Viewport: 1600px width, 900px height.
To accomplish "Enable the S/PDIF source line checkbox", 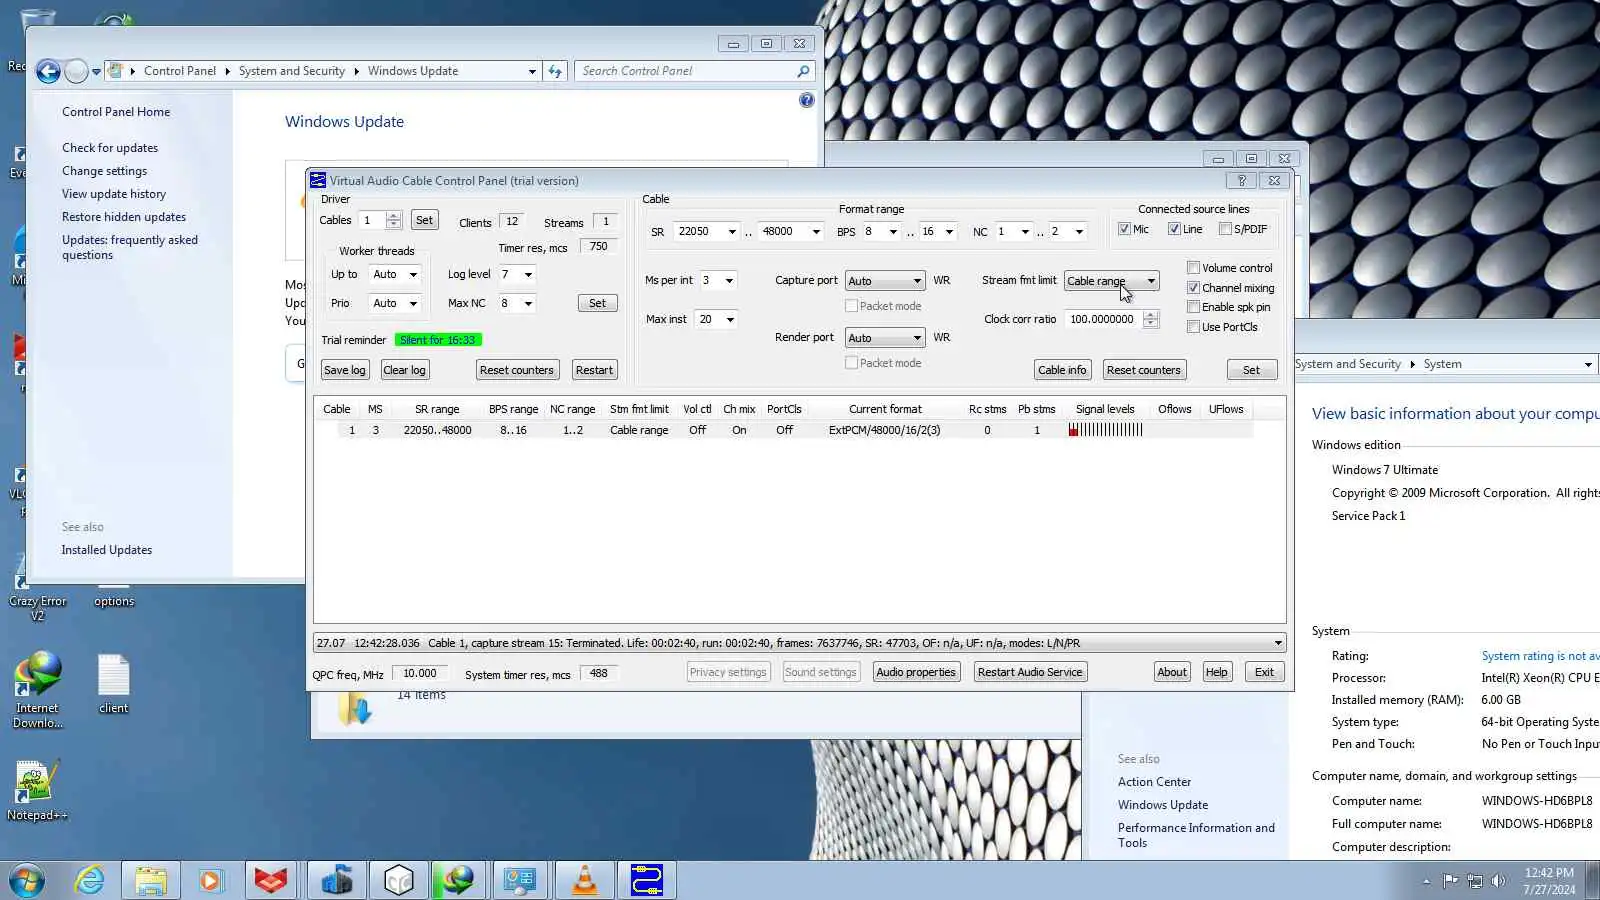I will coord(1225,229).
